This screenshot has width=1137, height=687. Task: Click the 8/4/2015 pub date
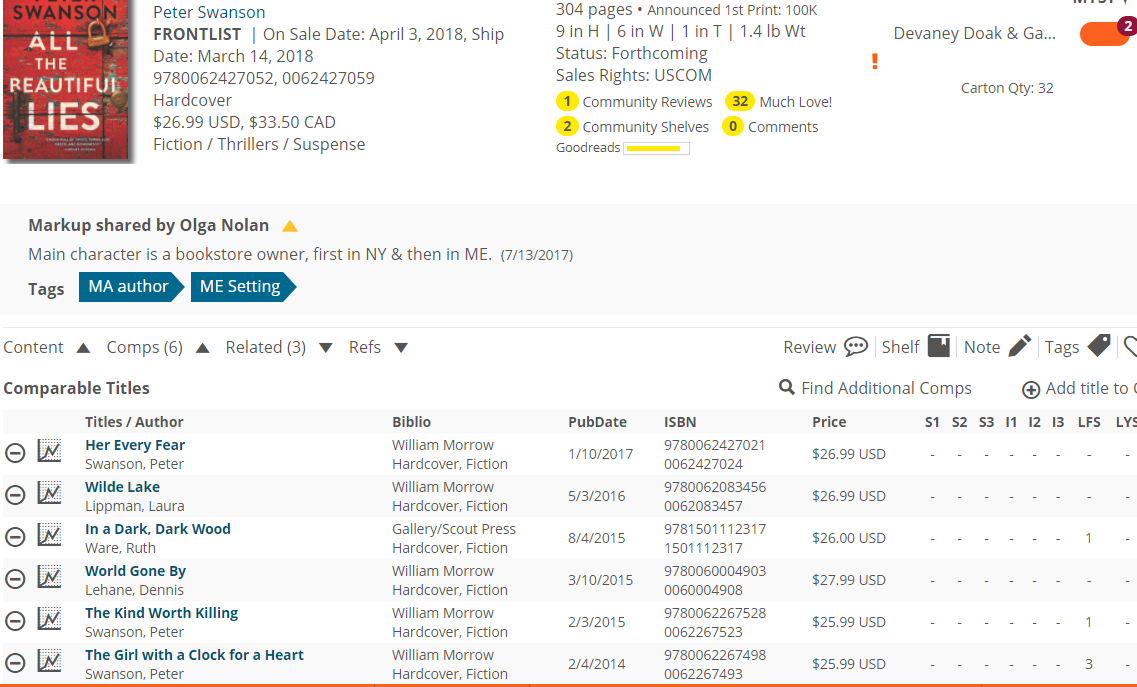(597, 538)
